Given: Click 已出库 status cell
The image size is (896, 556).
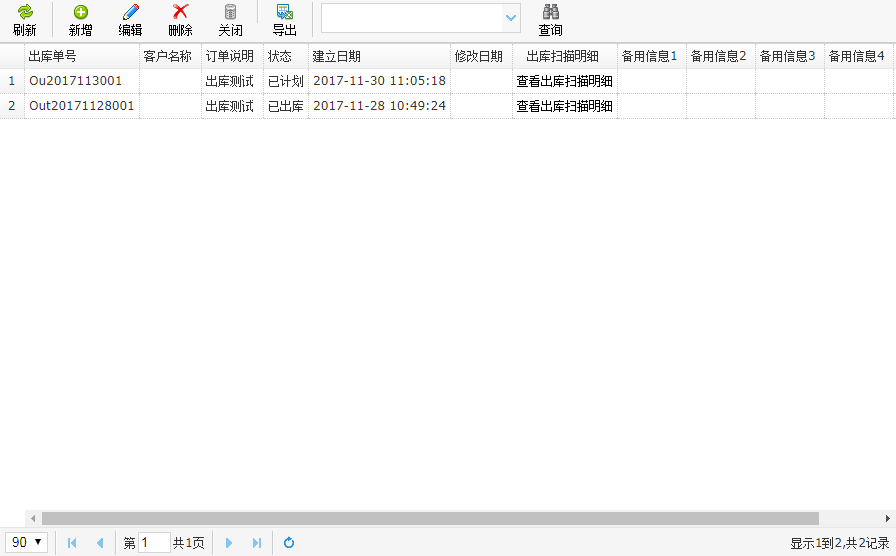Looking at the screenshot, I should pyautogui.click(x=286, y=106).
